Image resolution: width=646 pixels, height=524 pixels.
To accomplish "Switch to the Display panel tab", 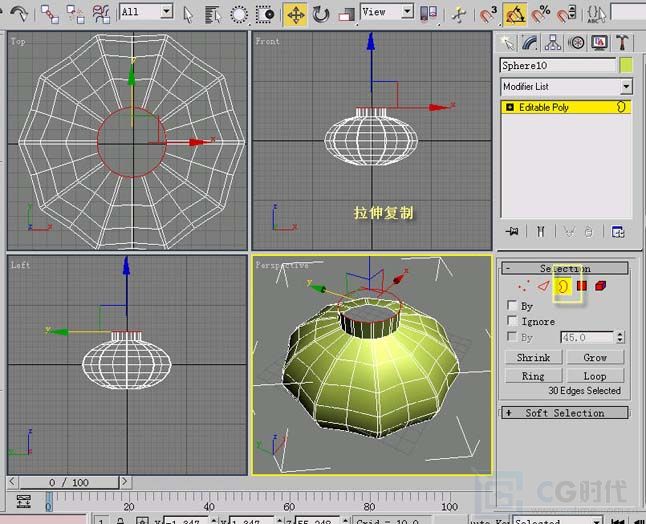I will click(x=599, y=42).
